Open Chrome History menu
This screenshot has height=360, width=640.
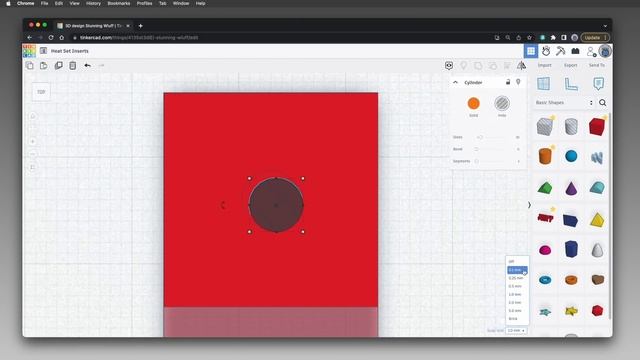(x=93, y=3)
